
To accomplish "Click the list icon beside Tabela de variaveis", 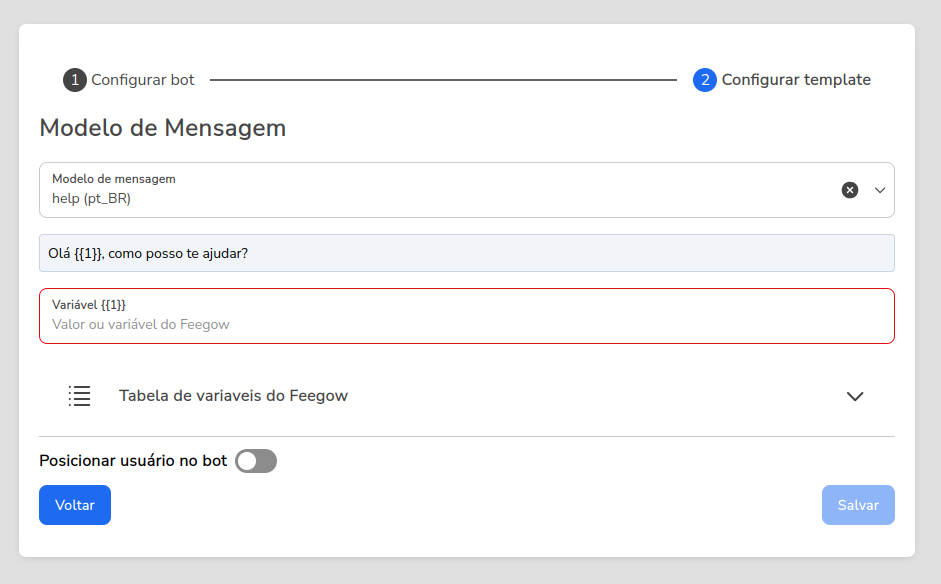I will (79, 396).
